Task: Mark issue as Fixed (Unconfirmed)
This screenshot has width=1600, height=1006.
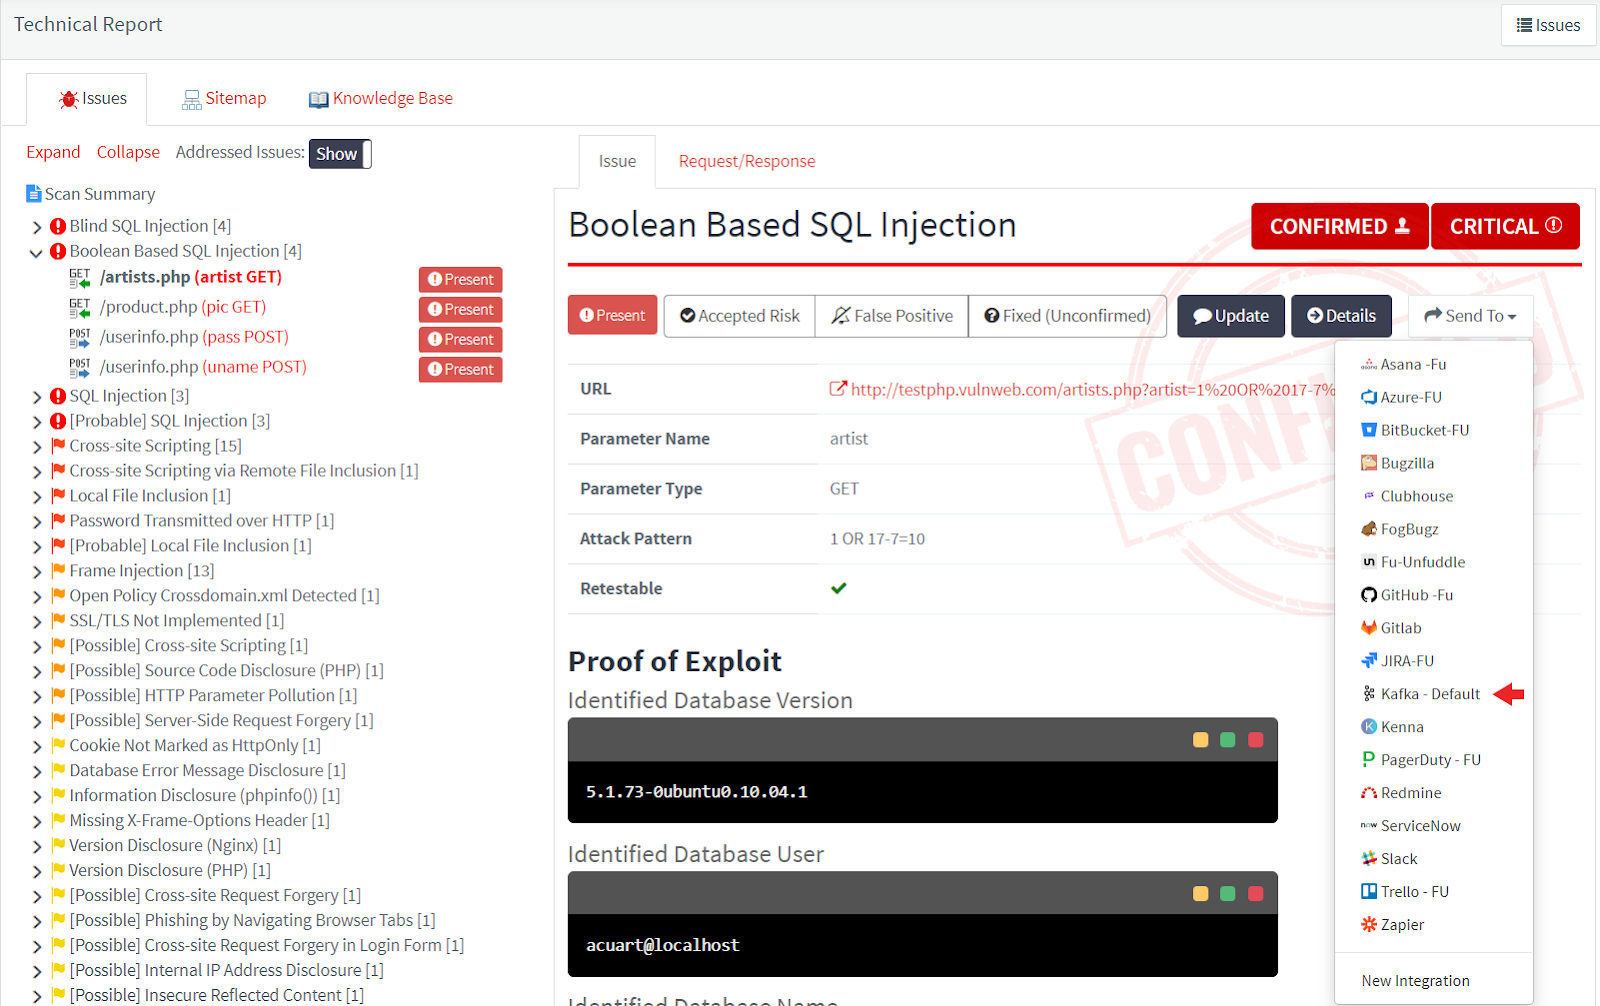Action: [x=1067, y=316]
